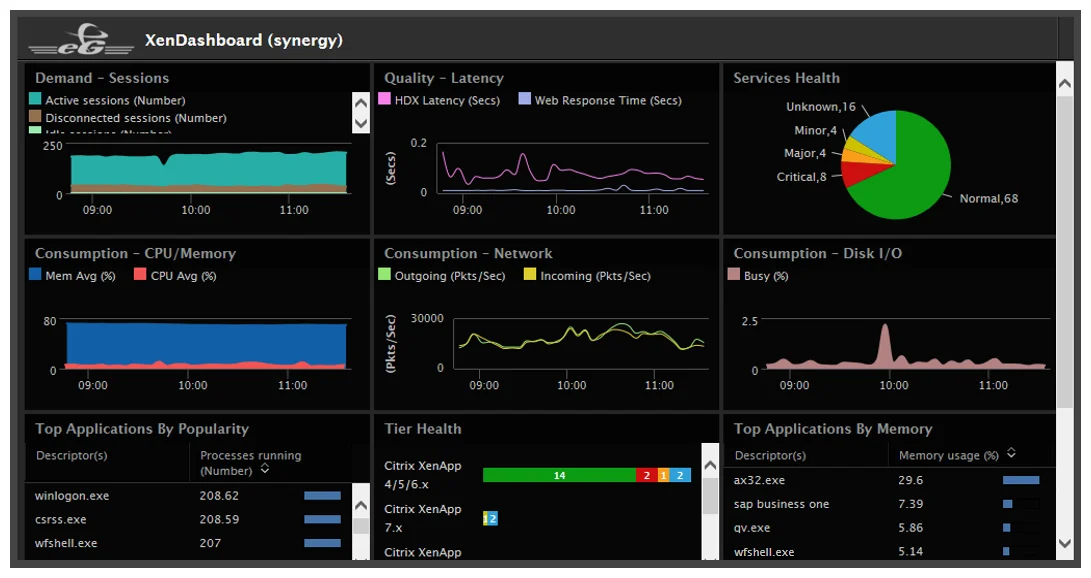Click blue 2 segment of XenApp 7.x
This screenshot has height=578, width=1091.
click(x=493, y=518)
